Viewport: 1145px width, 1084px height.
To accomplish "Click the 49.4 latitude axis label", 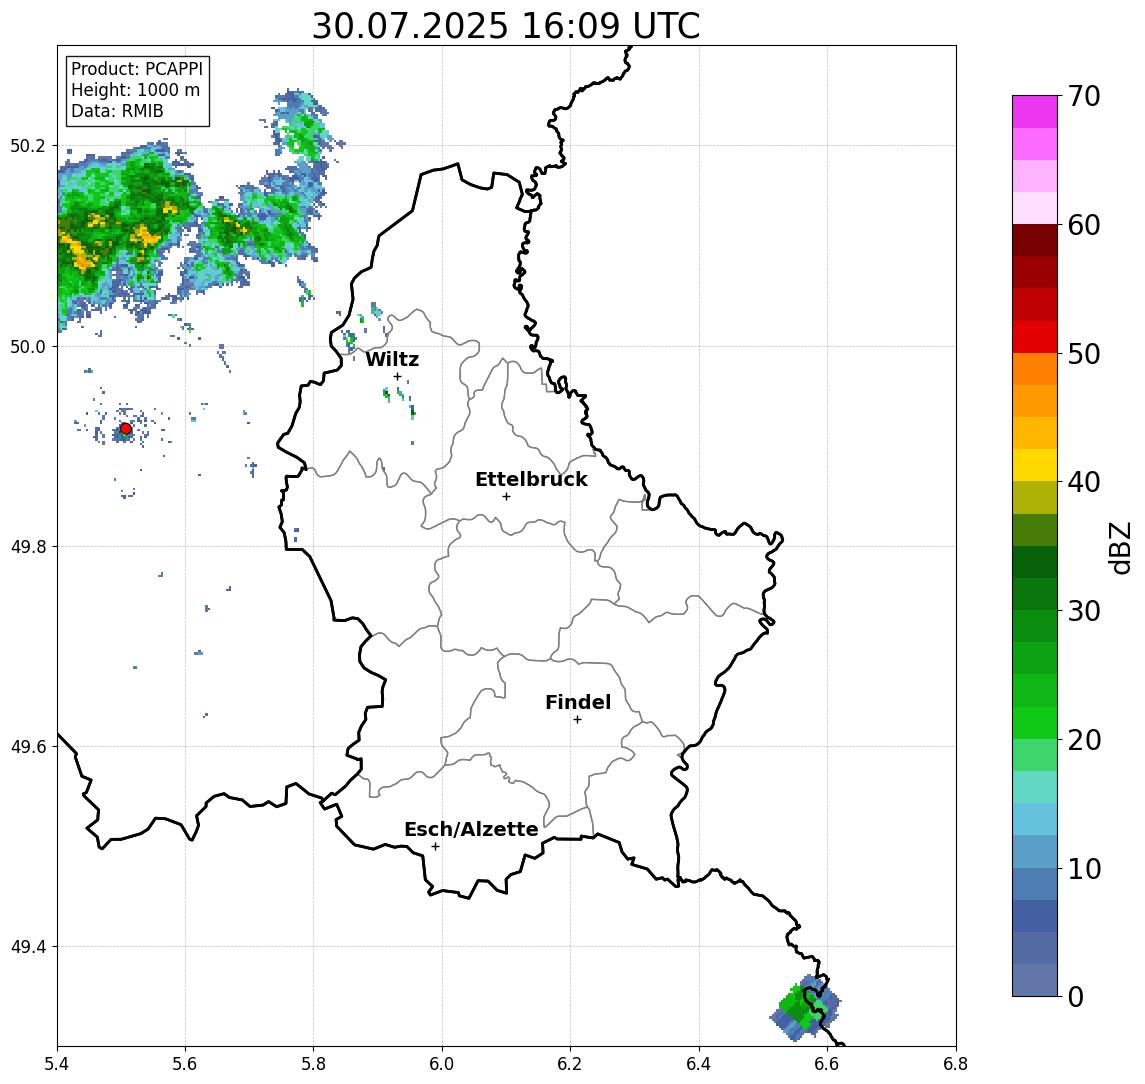I will (x=28, y=947).
